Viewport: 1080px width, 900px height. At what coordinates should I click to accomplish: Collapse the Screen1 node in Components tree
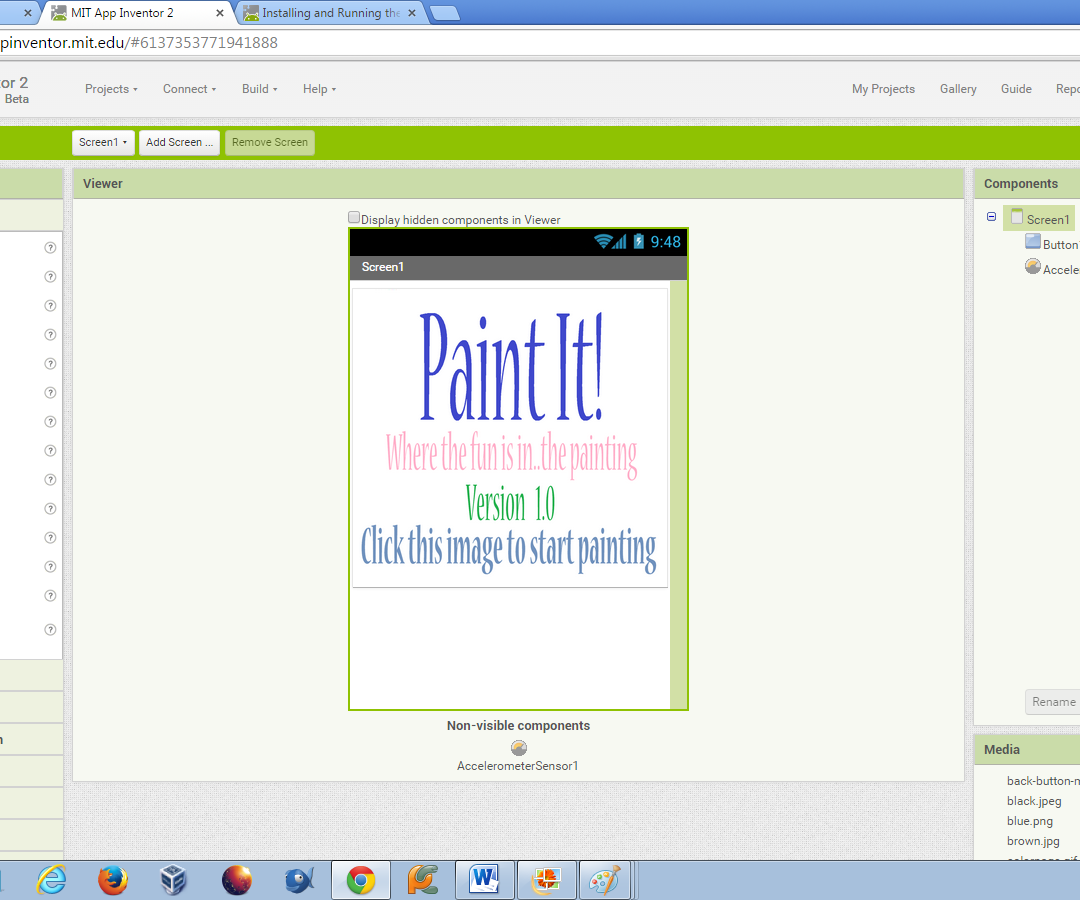tap(991, 216)
